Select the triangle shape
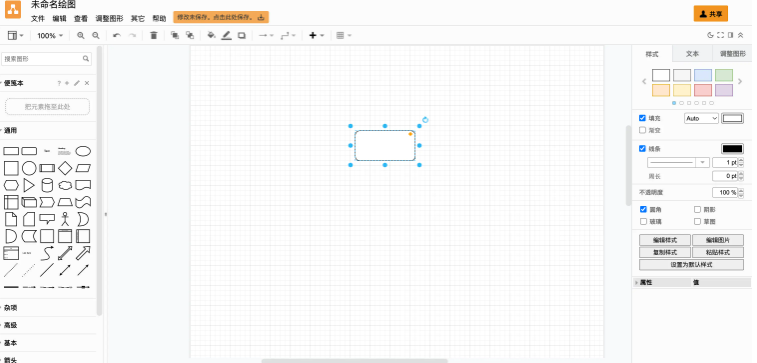757x363 pixels. [29, 185]
